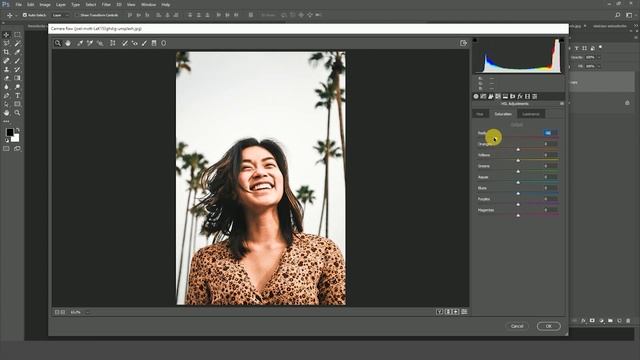Toggle the layer filter switch in Layers panel
This screenshot has height=360, width=640.
tap(600, 47)
